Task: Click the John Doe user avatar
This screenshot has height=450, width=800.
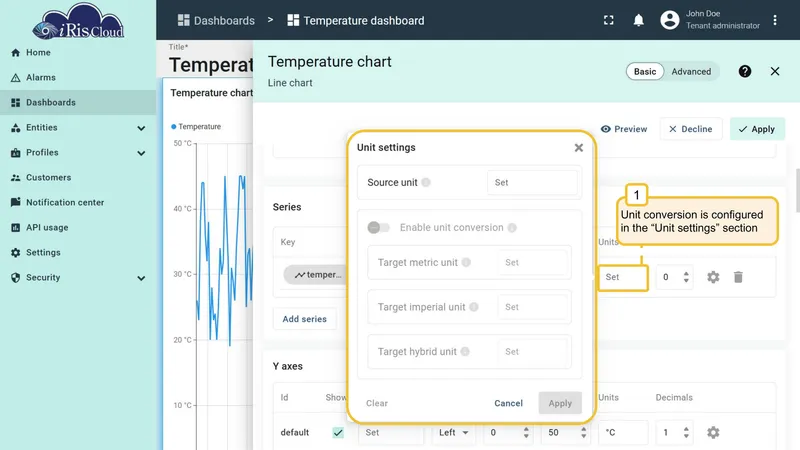Action: pyautogui.click(x=670, y=20)
